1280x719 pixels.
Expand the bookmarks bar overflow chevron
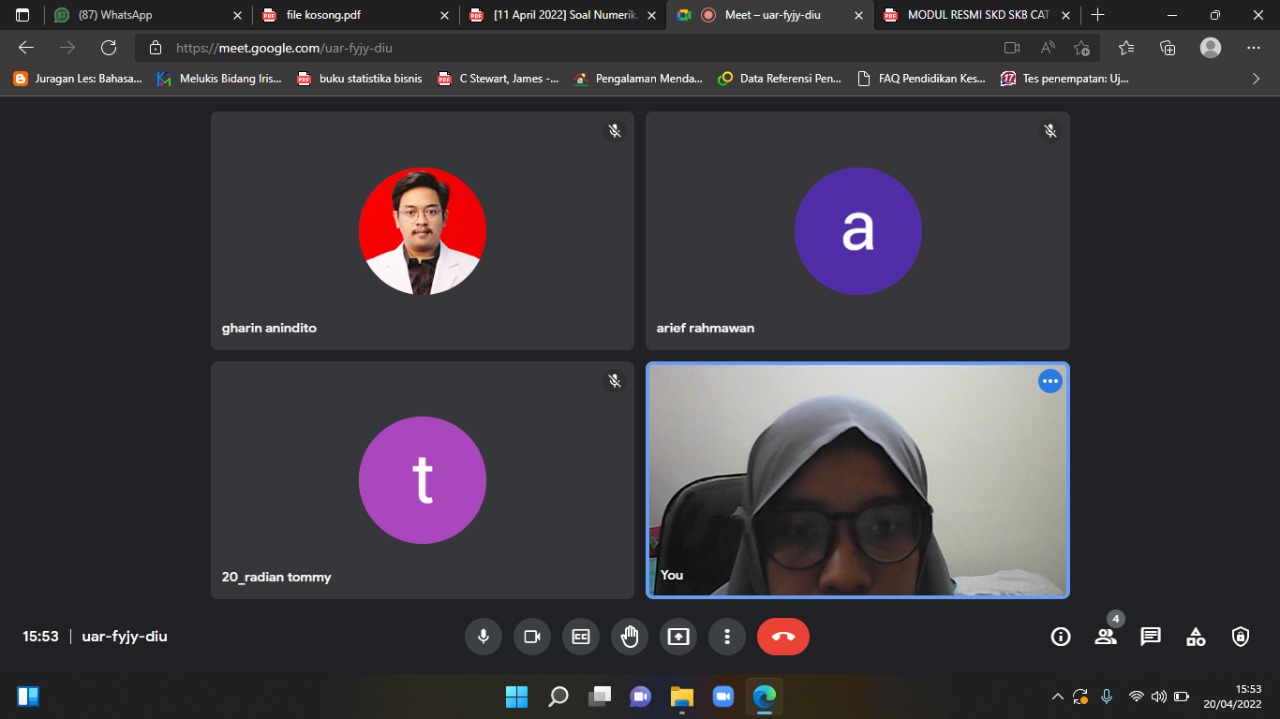pos(1256,78)
